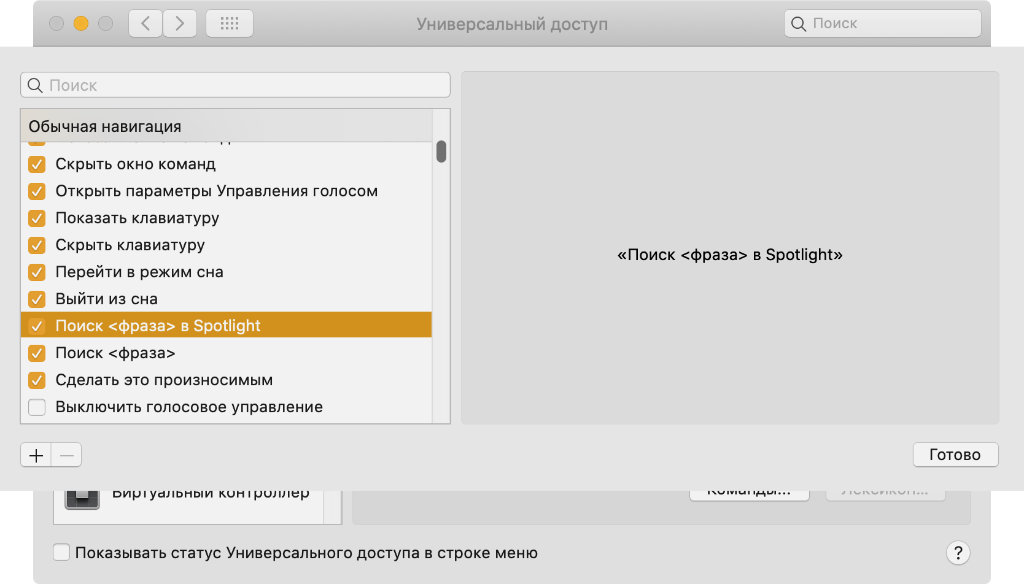This screenshot has width=1024, height=584.
Task: Click the command list scrollbar thumb
Action: [x=441, y=151]
